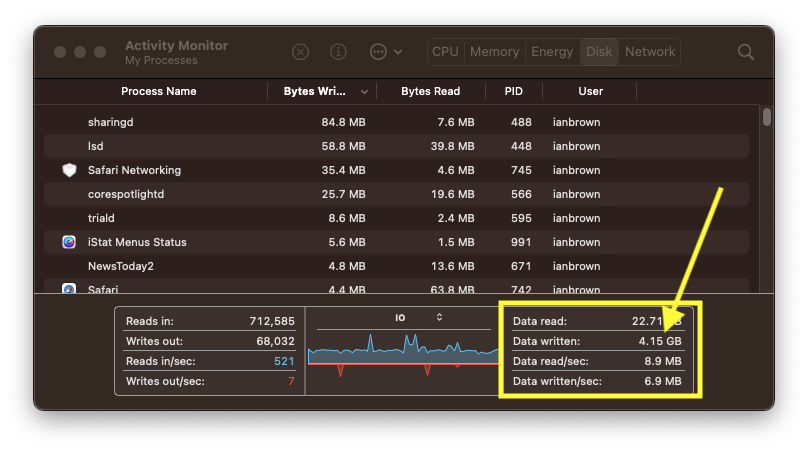Click the stop process icon

point(300,52)
